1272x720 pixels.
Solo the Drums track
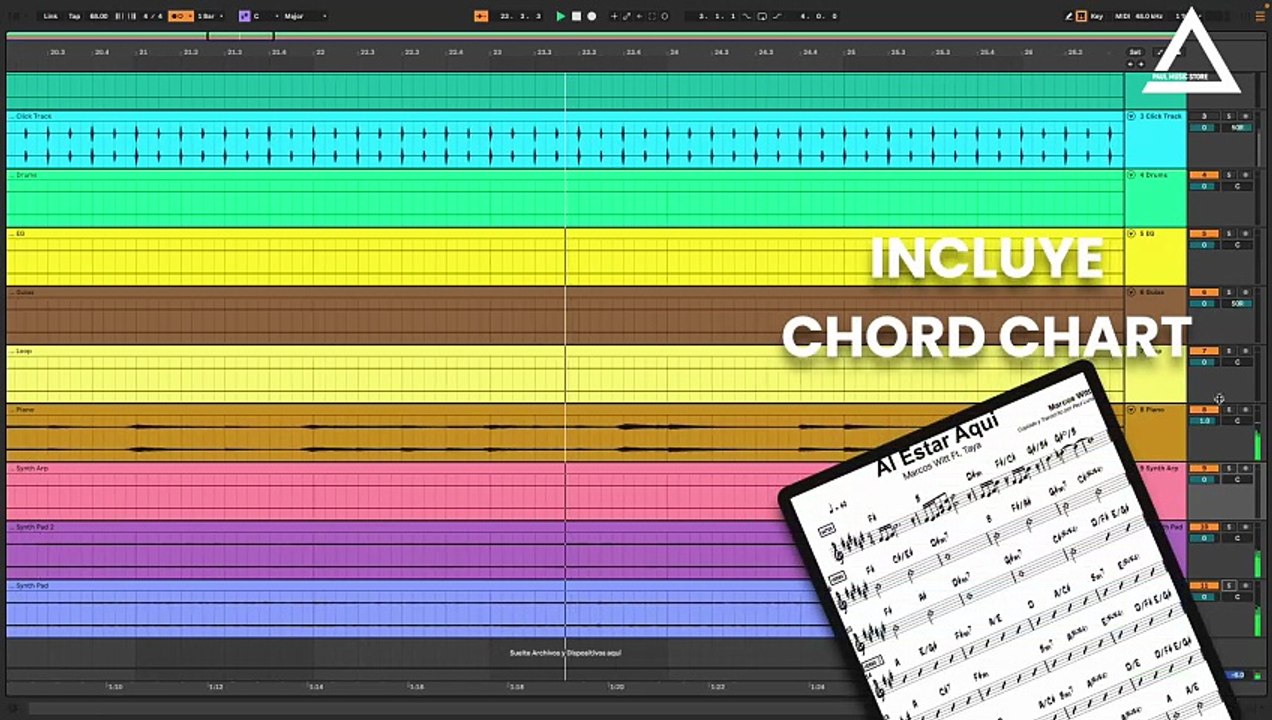point(1229,175)
